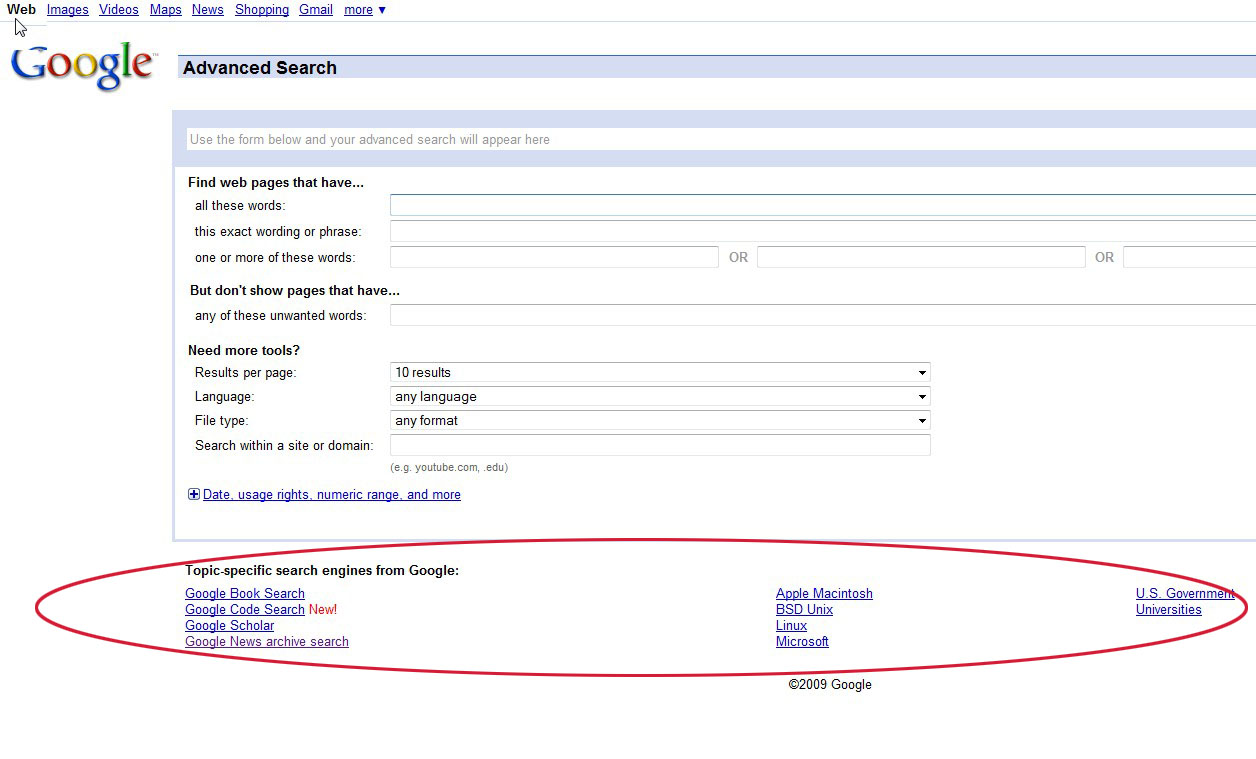Click the first 'OR' label between word fields

(x=738, y=258)
